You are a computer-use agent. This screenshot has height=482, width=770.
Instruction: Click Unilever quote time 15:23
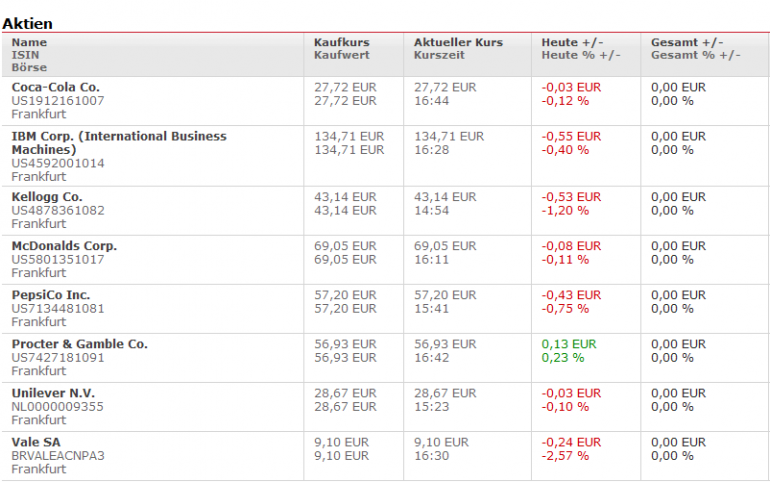click(x=431, y=407)
